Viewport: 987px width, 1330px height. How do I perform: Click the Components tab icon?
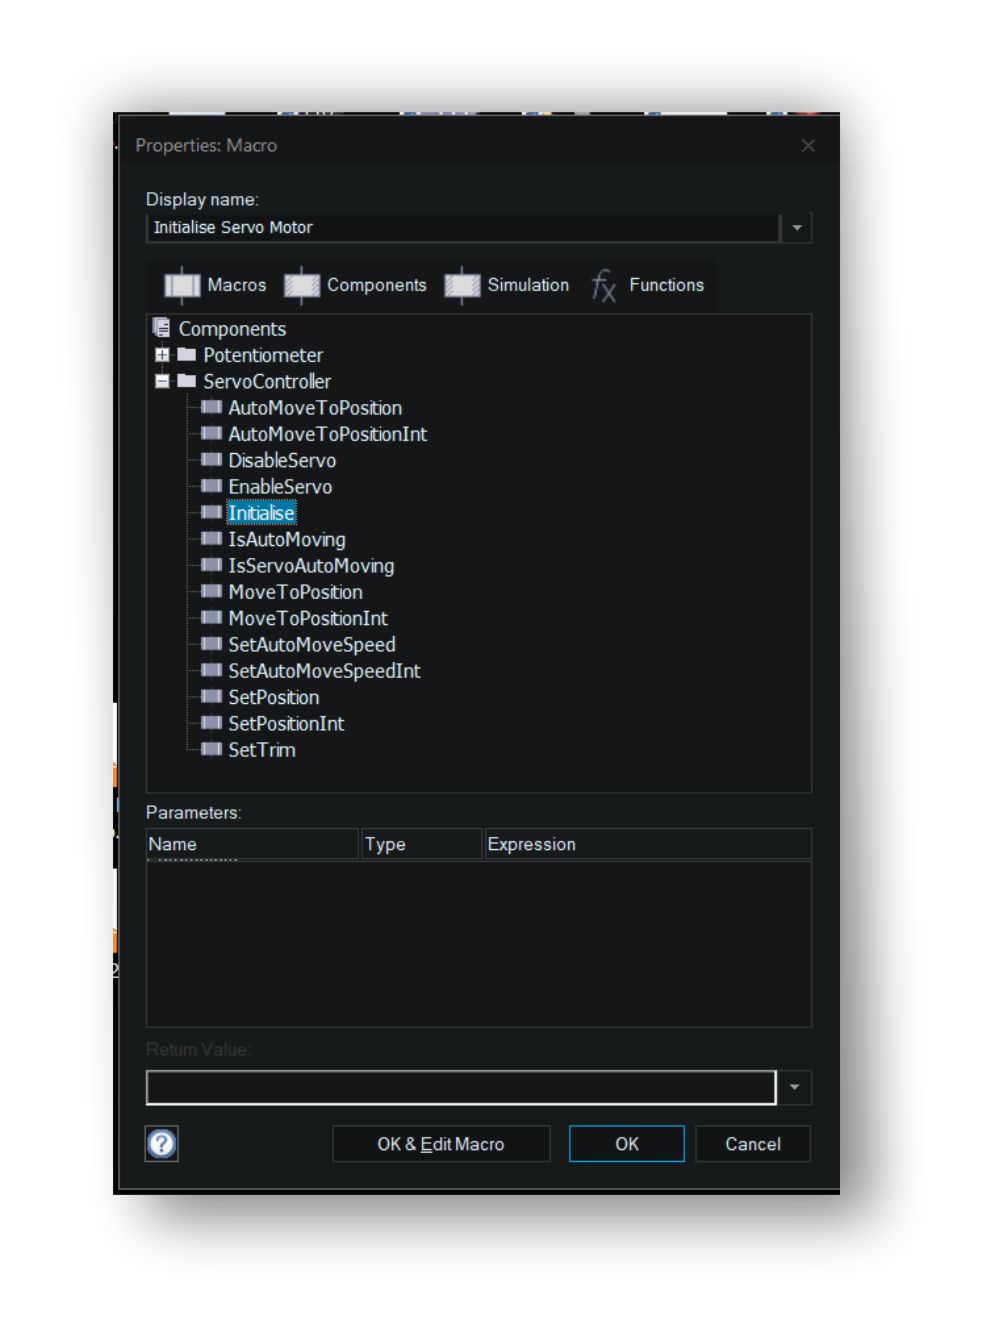coord(302,286)
